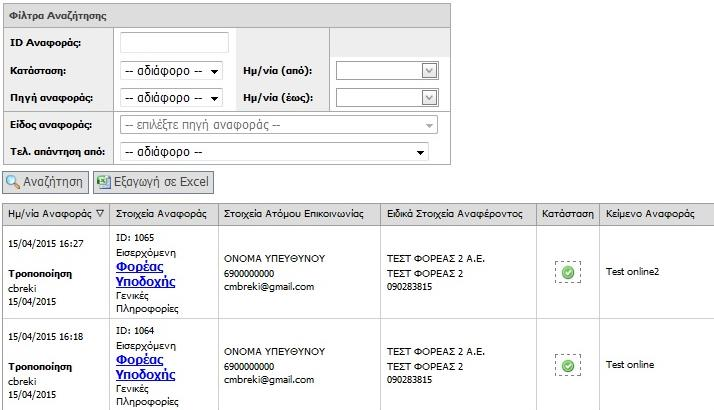Open the Ημ/νία (από) date picker

tap(429, 71)
